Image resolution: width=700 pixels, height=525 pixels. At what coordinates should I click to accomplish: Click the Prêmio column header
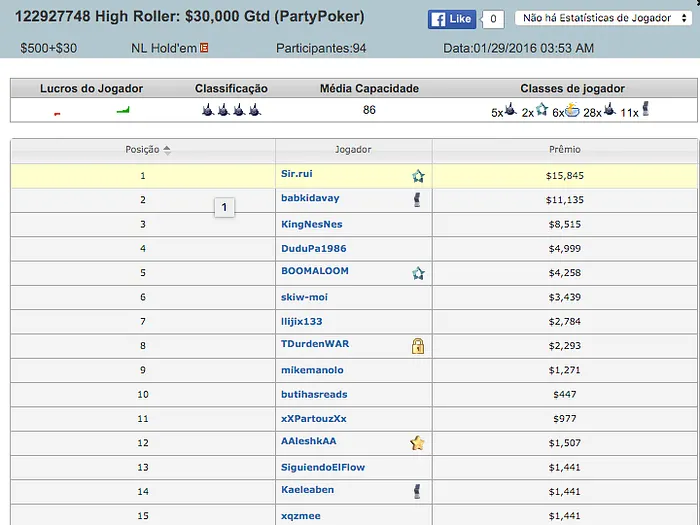tap(564, 150)
